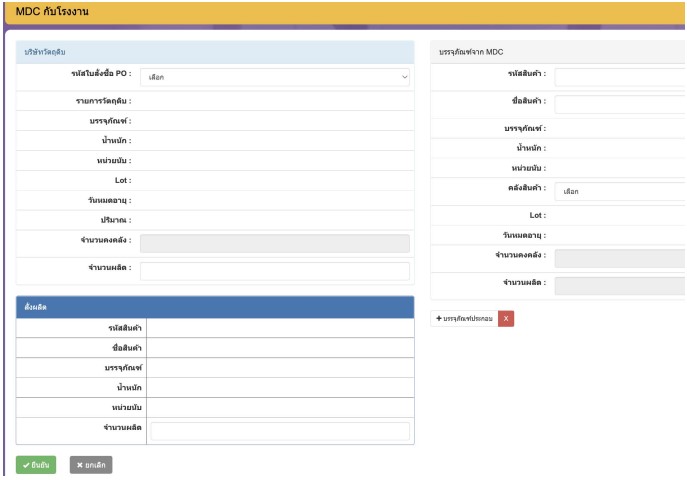The image size is (687, 480).
Task: Click จำนวนคงคลัง field in บริษัทวัตถุดิบ panel
Action: click(x=274, y=243)
